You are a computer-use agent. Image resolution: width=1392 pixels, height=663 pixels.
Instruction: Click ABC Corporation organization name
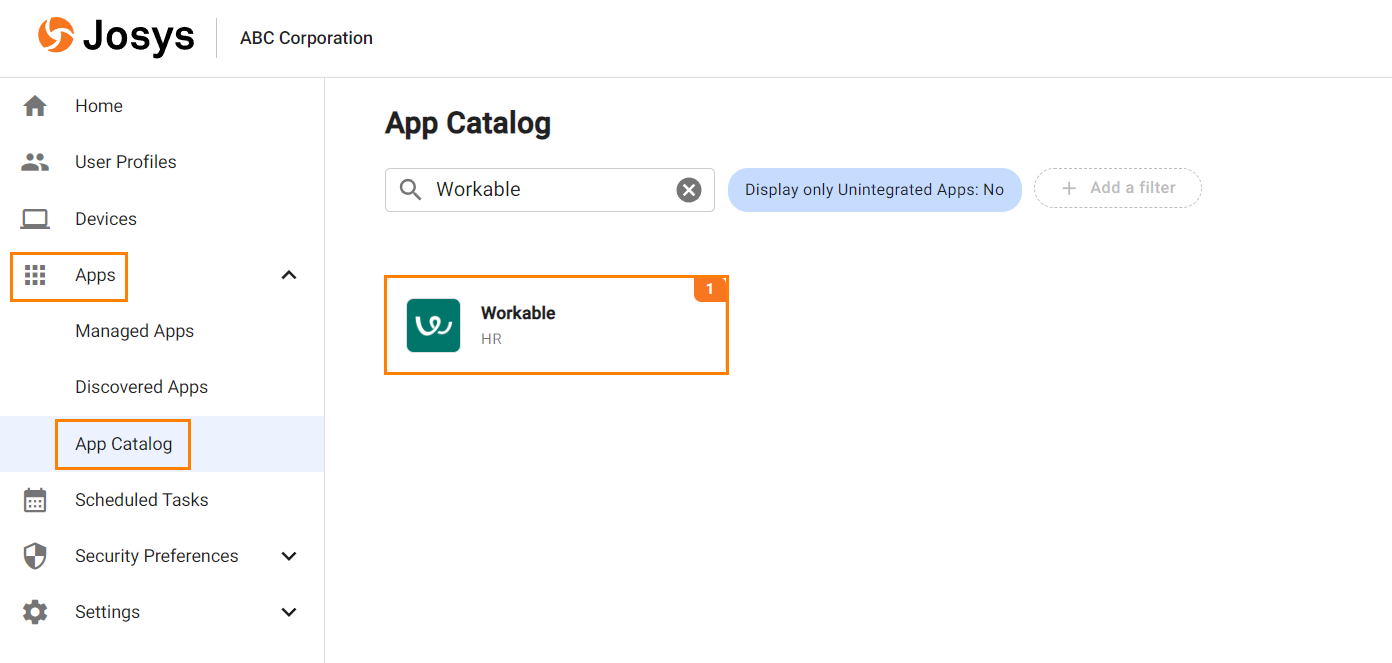(306, 38)
